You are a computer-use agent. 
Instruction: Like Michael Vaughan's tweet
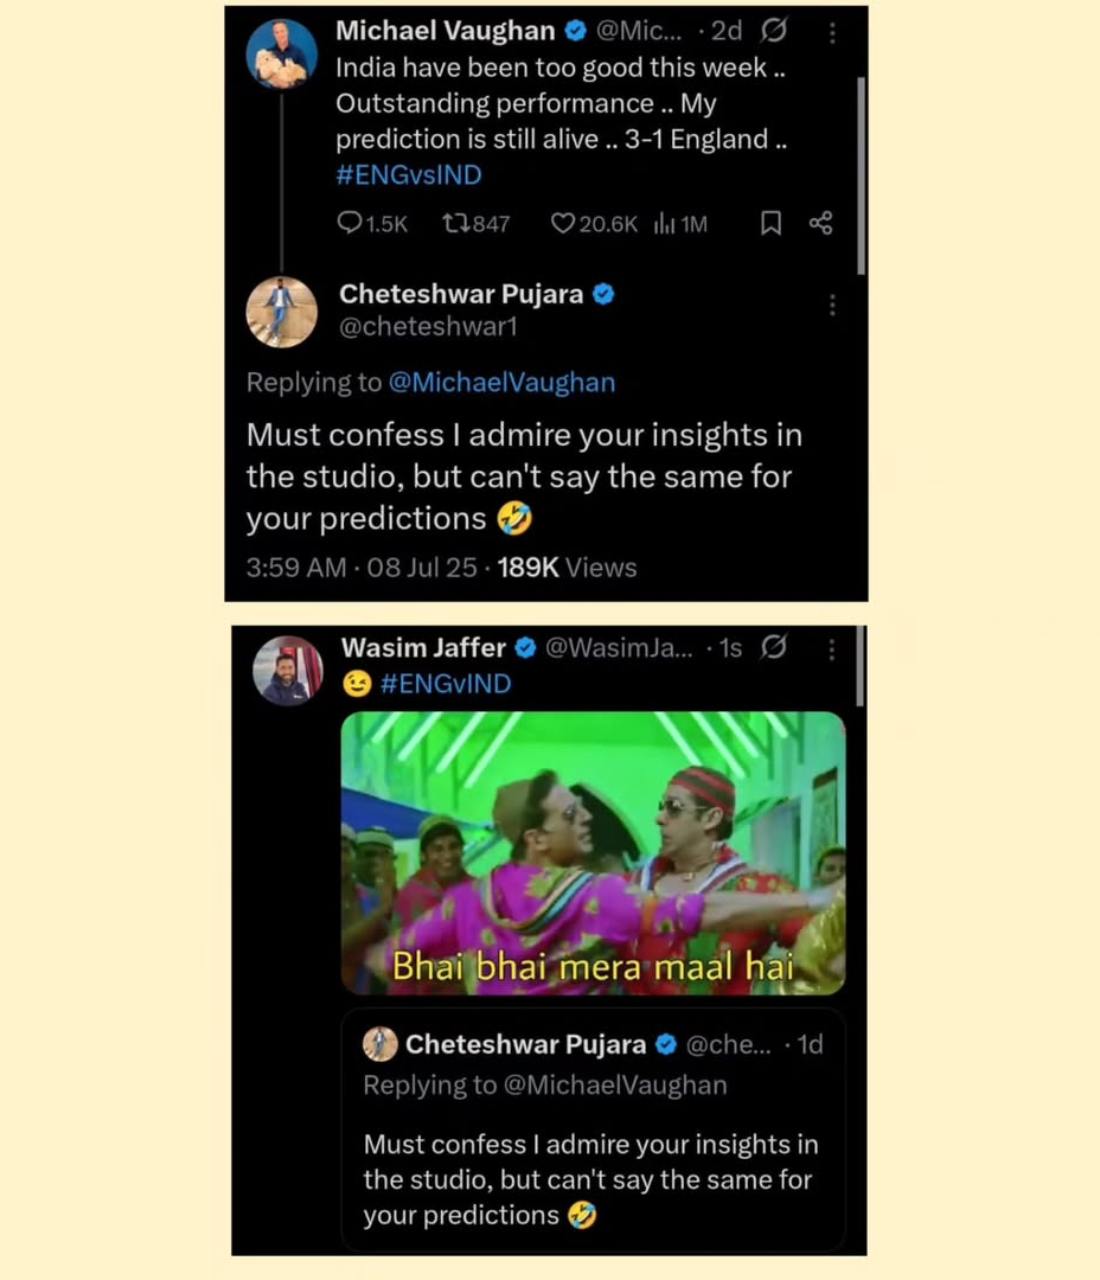pos(563,223)
